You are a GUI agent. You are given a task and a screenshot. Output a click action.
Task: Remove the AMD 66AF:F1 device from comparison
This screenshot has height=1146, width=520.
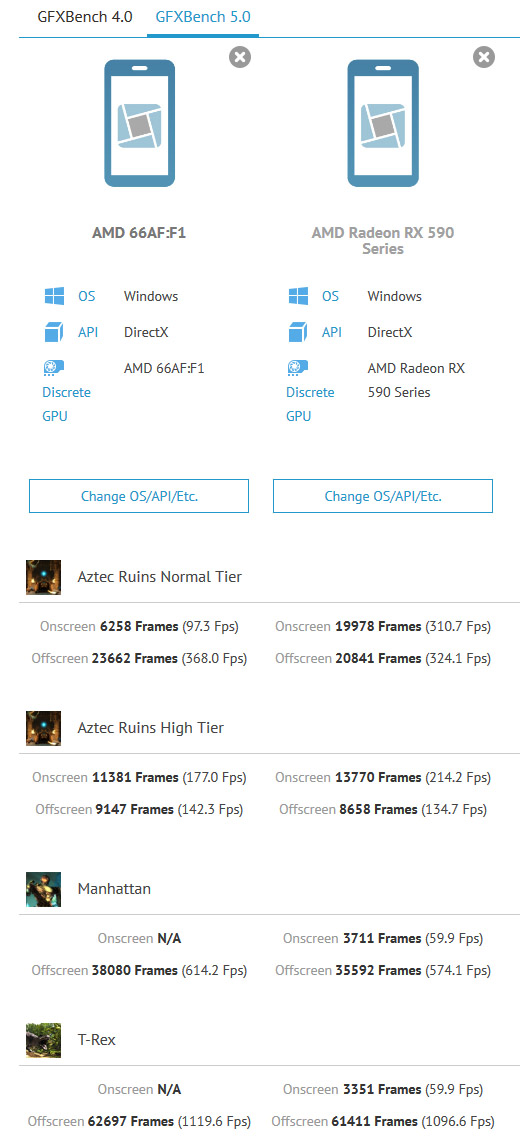click(240, 56)
